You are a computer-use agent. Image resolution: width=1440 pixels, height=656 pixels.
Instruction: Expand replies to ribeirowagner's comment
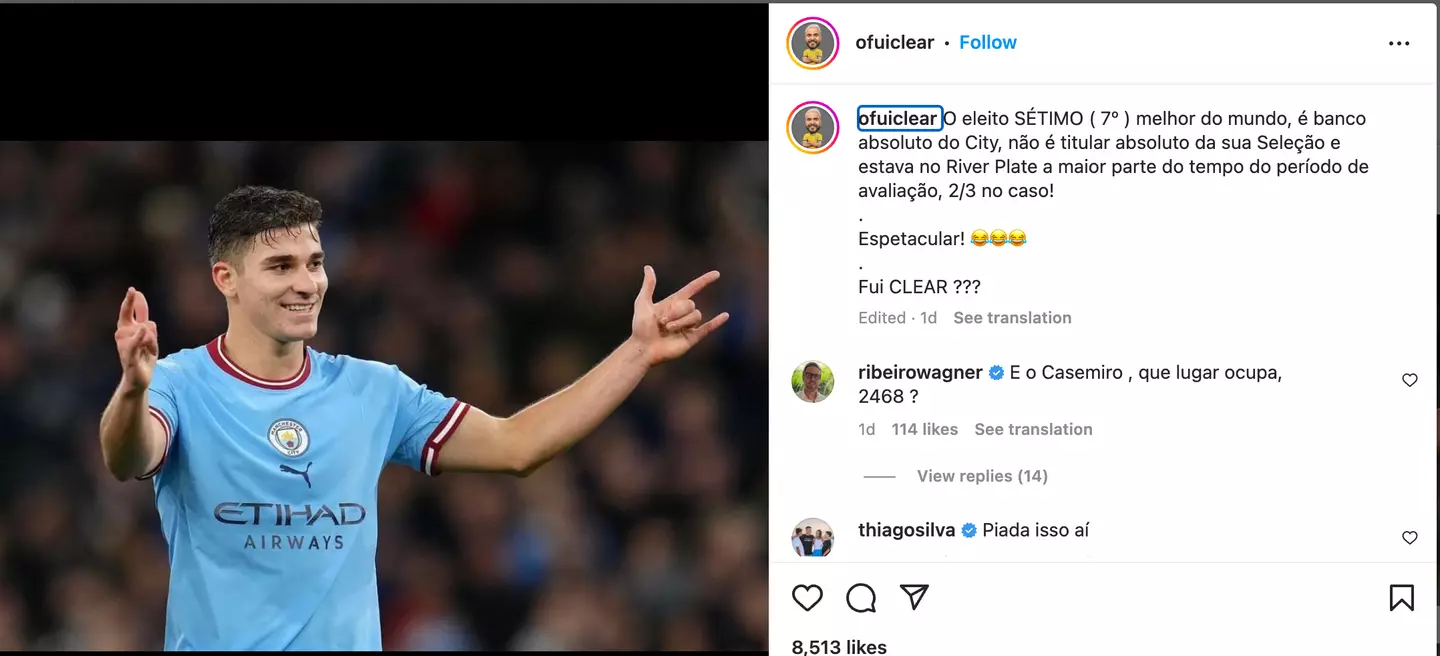pos(982,476)
